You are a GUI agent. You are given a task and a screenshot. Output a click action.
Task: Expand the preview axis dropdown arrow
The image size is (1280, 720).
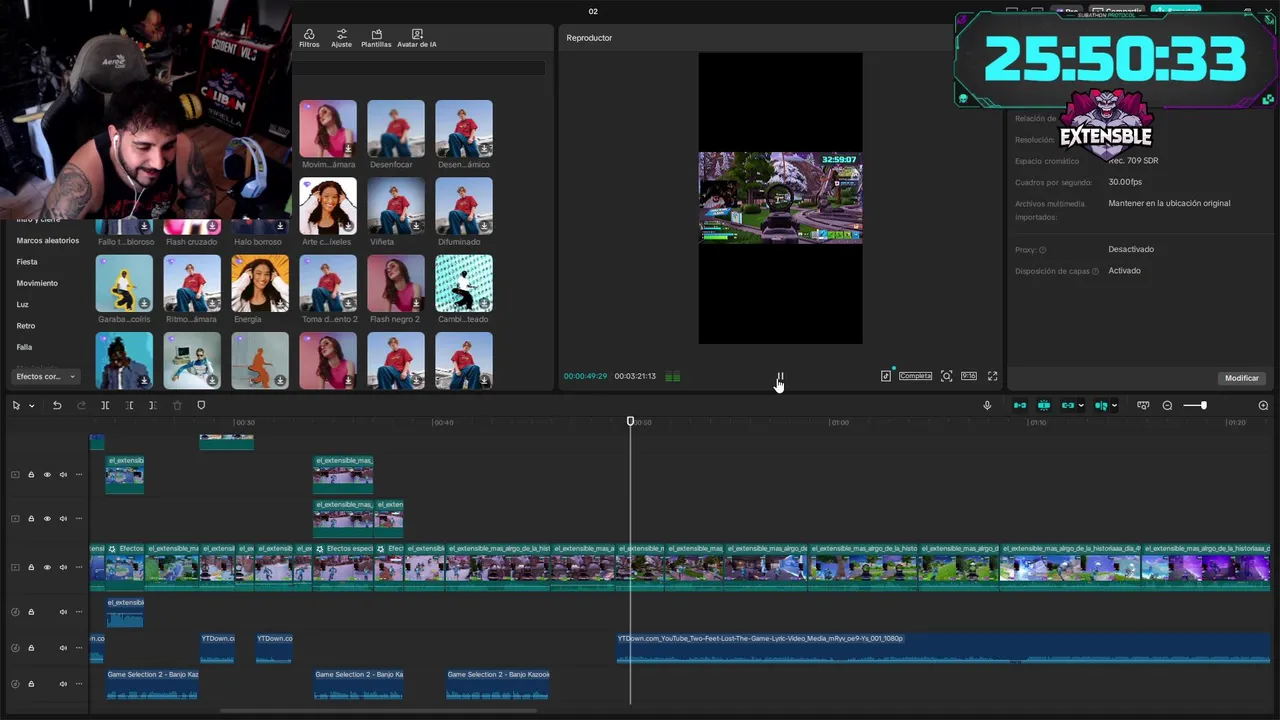(1114, 405)
